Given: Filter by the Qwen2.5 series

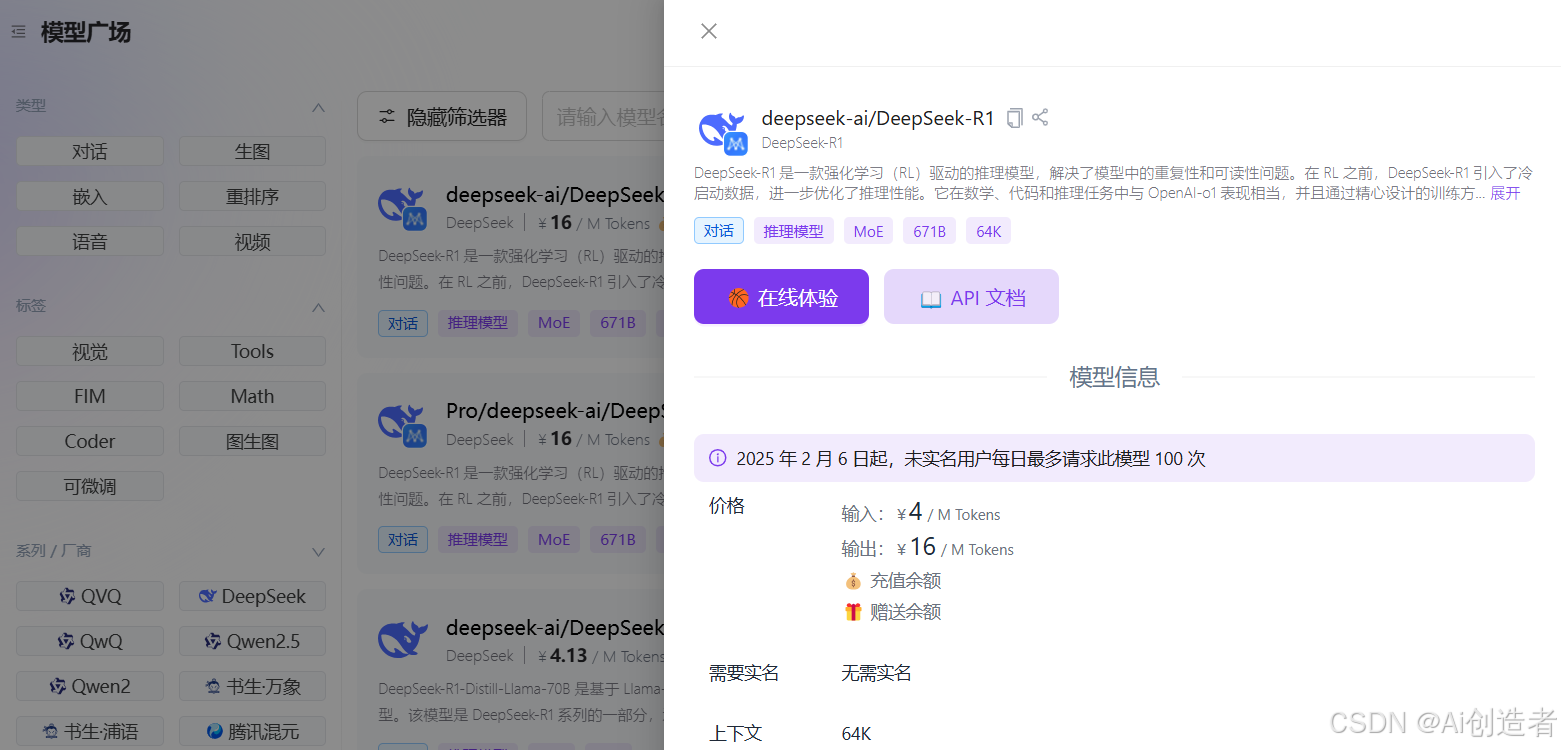Looking at the screenshot, I should [x=252, y=641].
